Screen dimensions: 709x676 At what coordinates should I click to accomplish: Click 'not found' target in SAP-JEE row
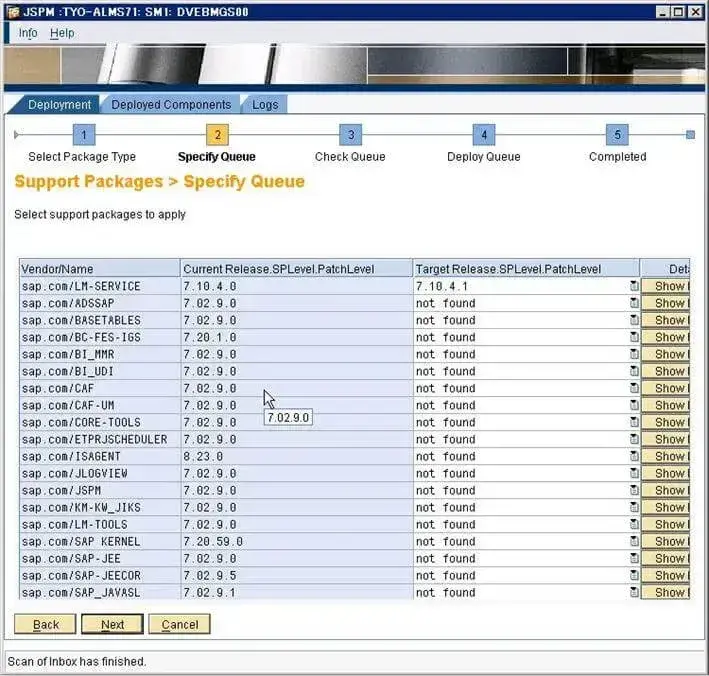click(445, 558)
